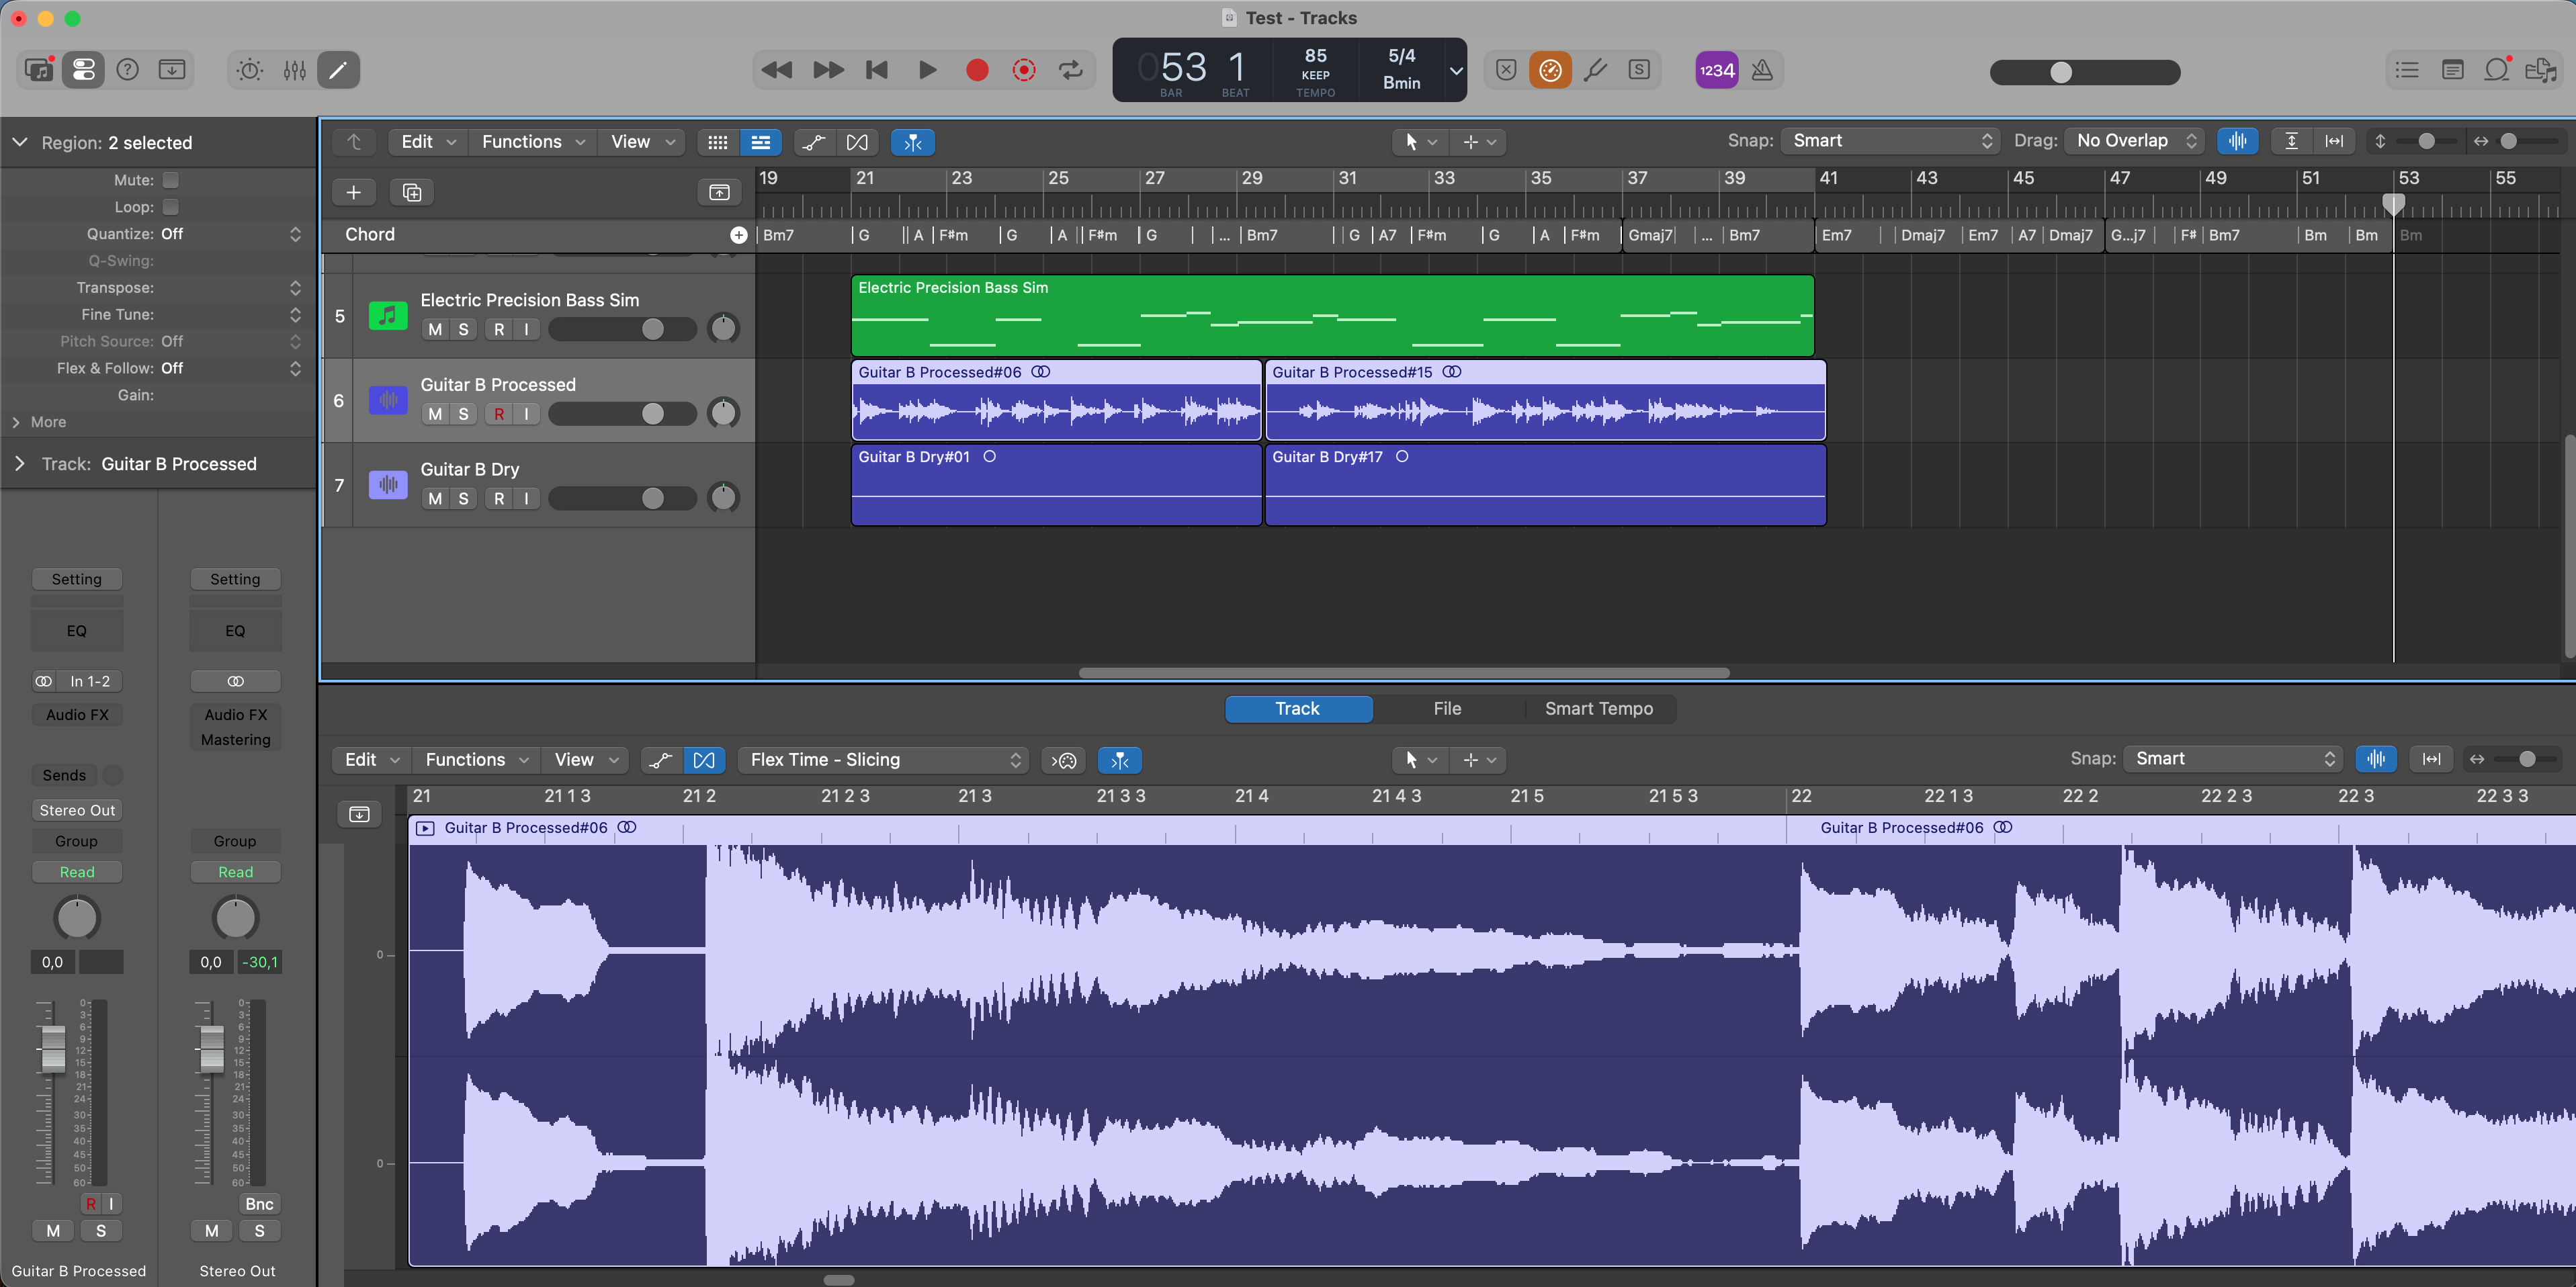This screenshot has width=2576, height=1287.
Task: Open the Mixer from control bar
Action: click(294, 70)
